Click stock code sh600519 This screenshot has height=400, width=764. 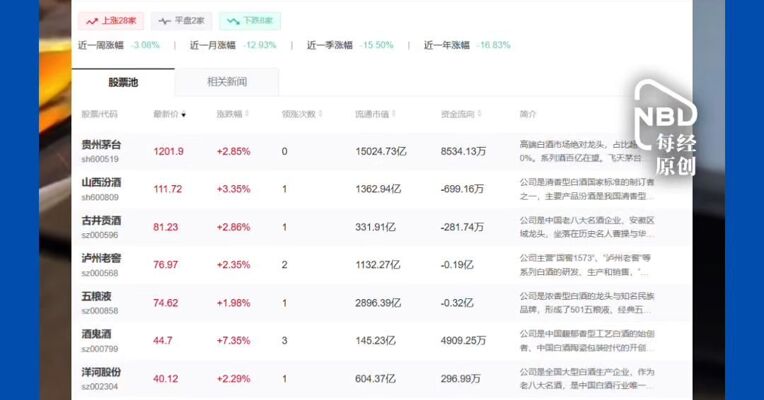coord(100,159)
